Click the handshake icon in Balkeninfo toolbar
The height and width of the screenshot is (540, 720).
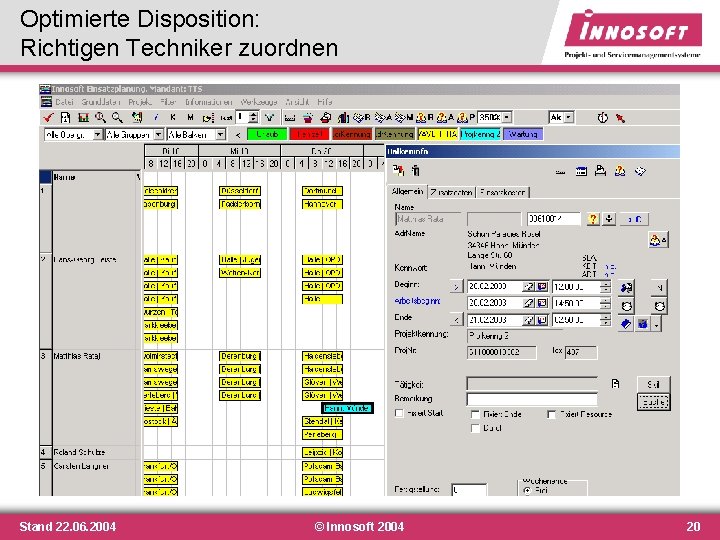[641, 171]
